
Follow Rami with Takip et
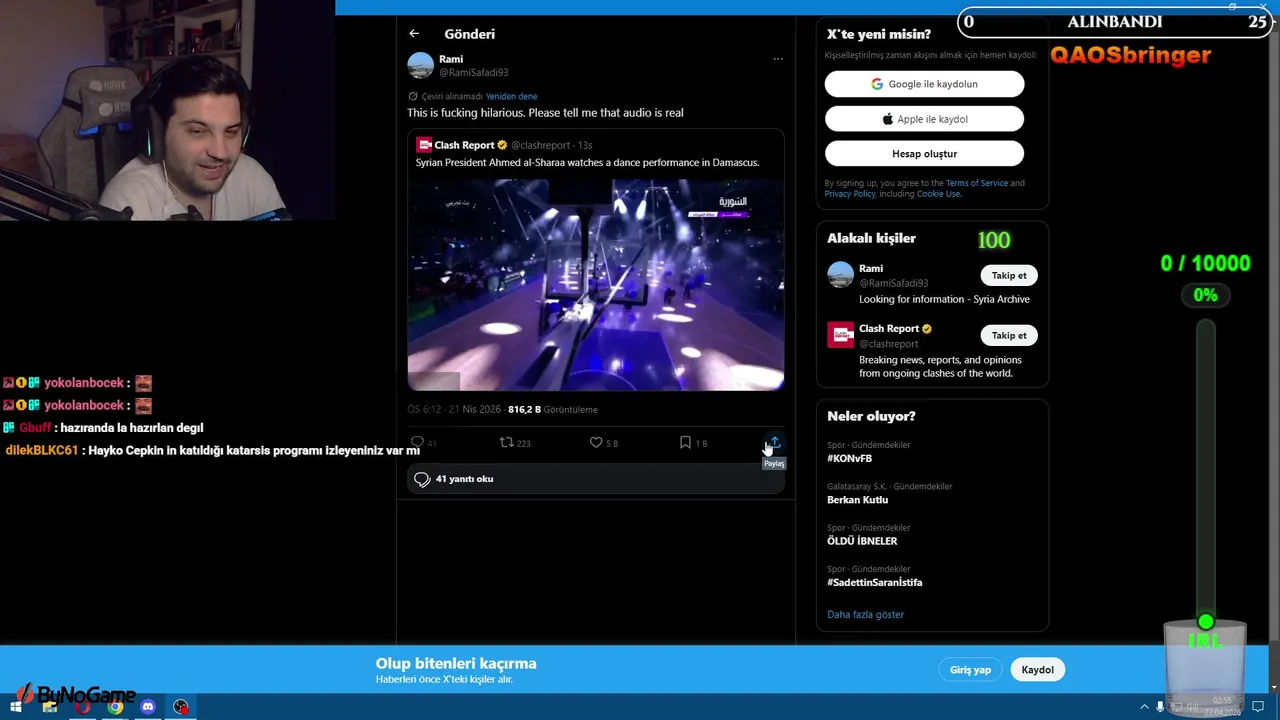pyautogui.click(x=1009, y=275)
